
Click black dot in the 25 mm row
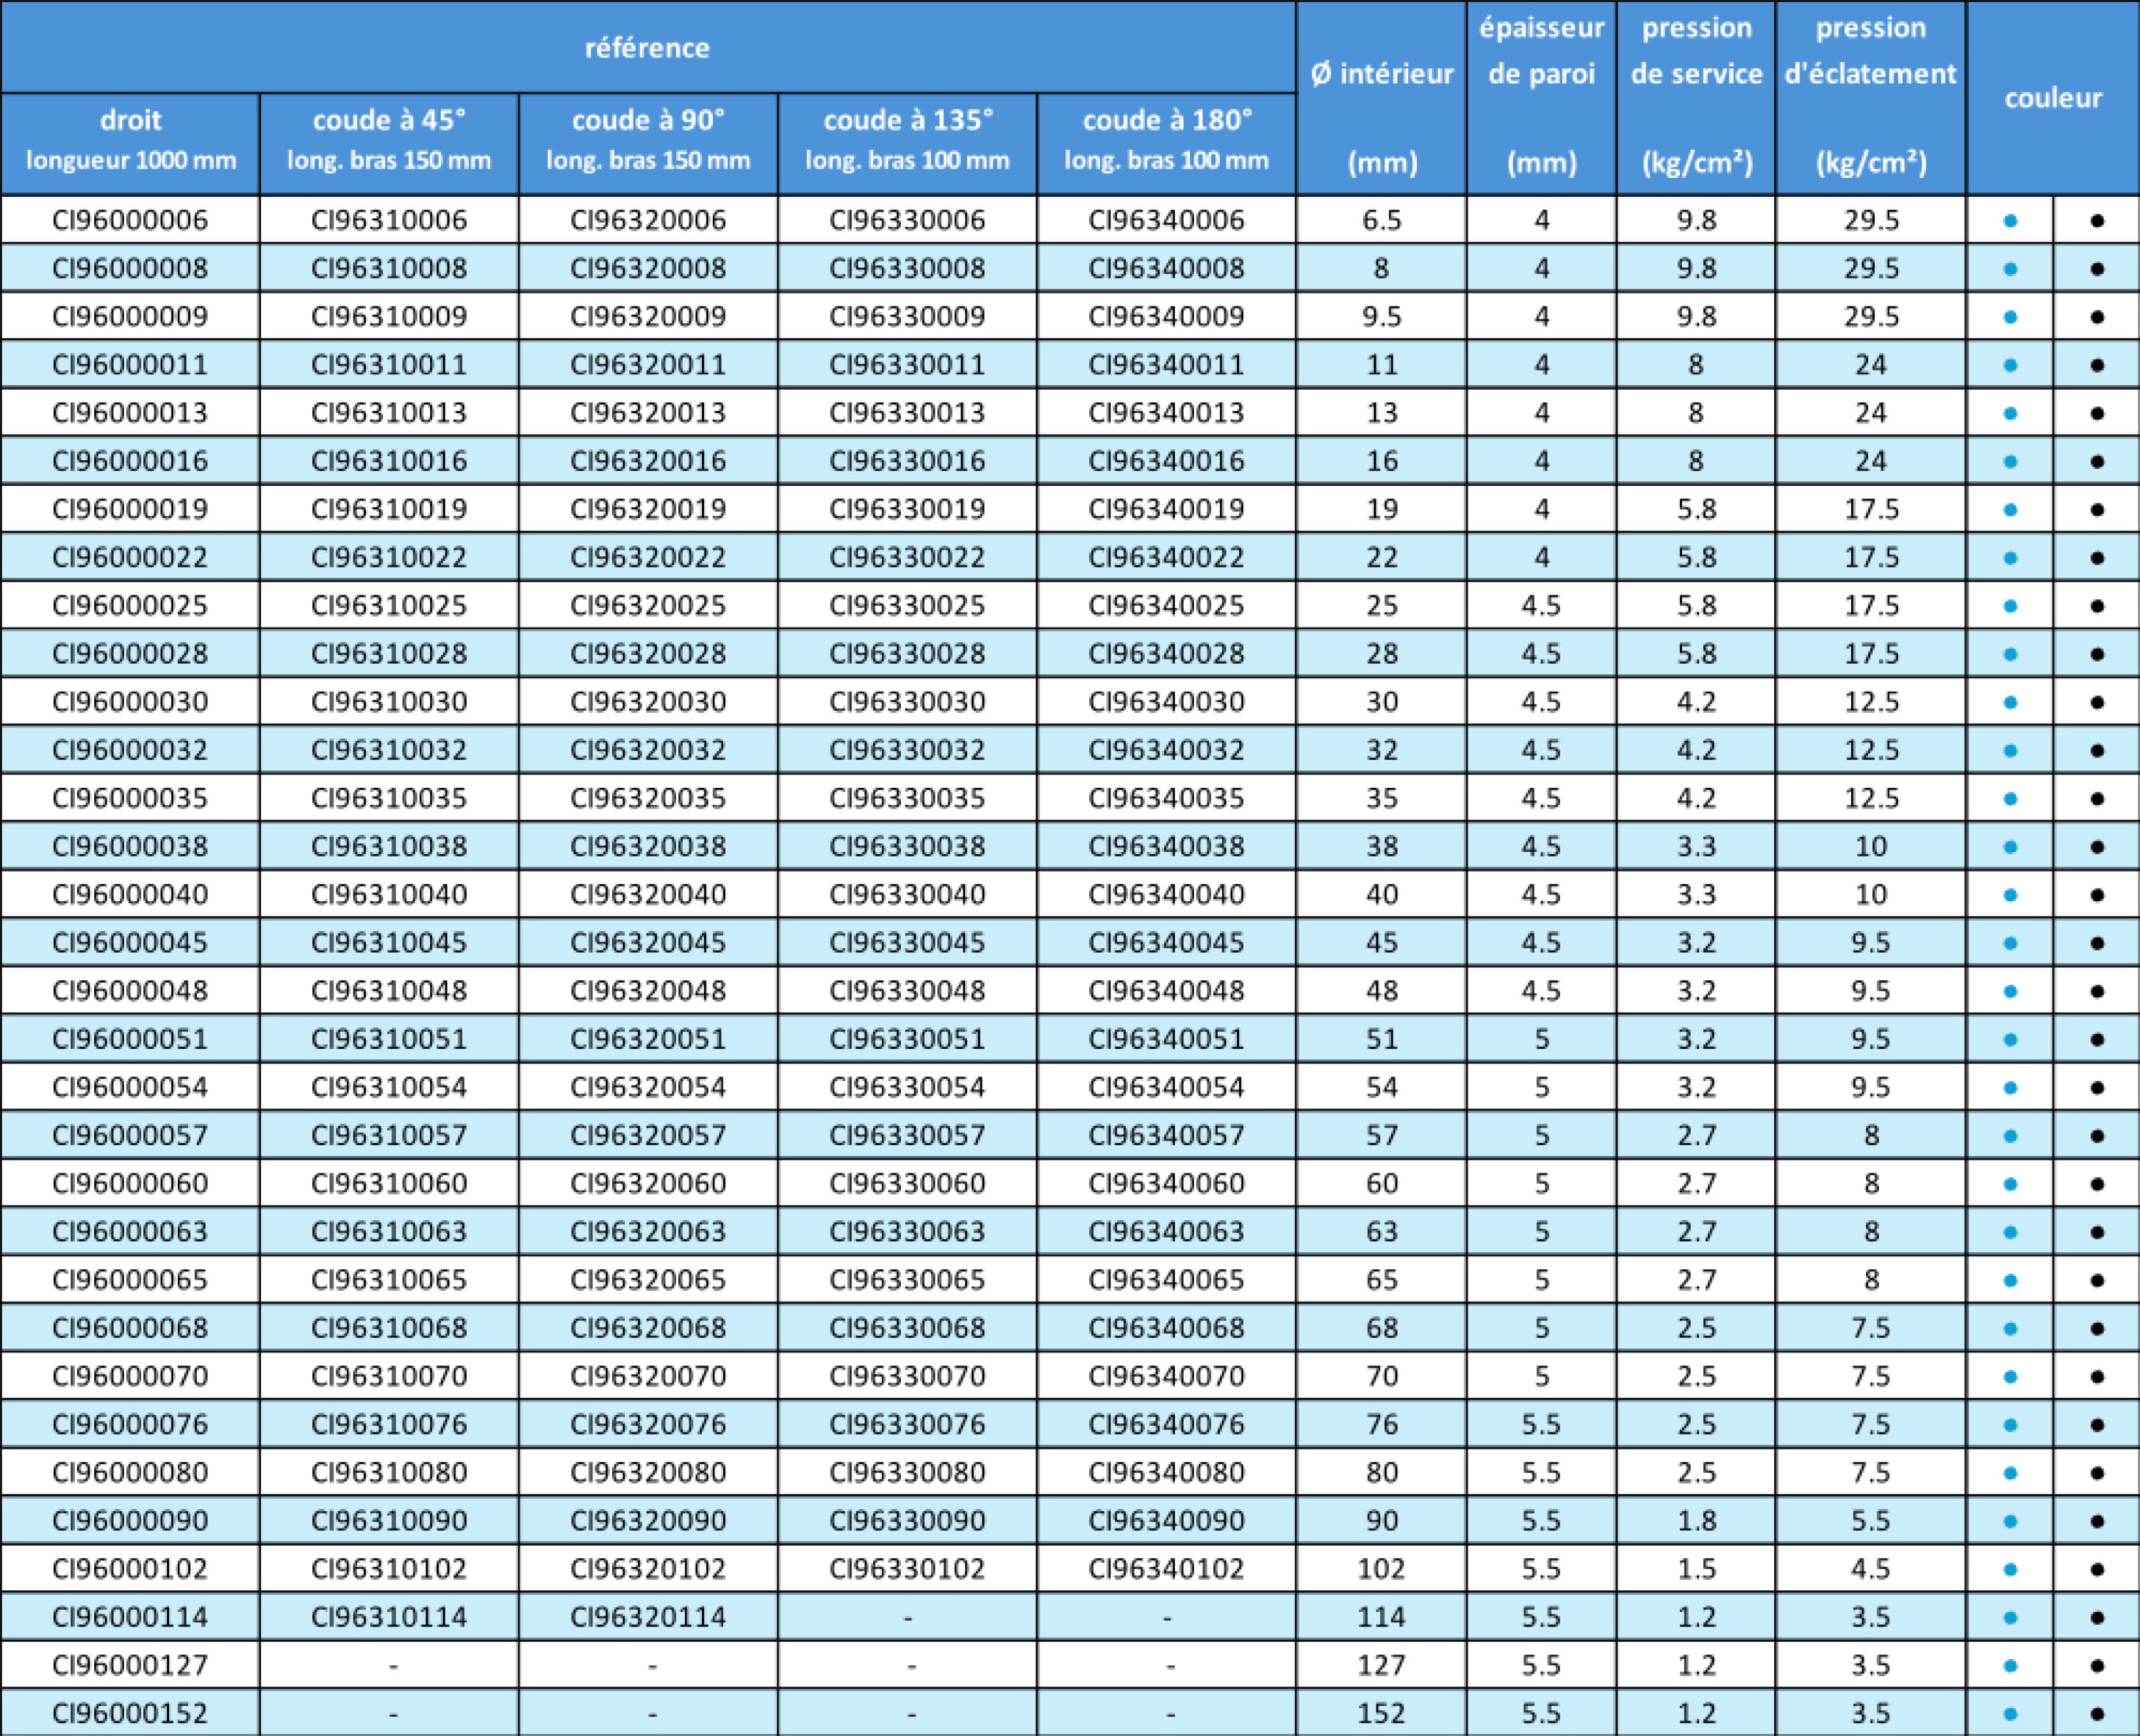[2097, 606]
